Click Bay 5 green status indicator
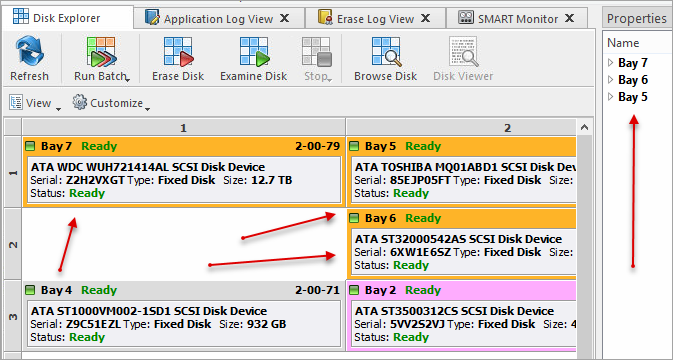The height and width of the screenshot is (360, 673). [x=354, y=146]
